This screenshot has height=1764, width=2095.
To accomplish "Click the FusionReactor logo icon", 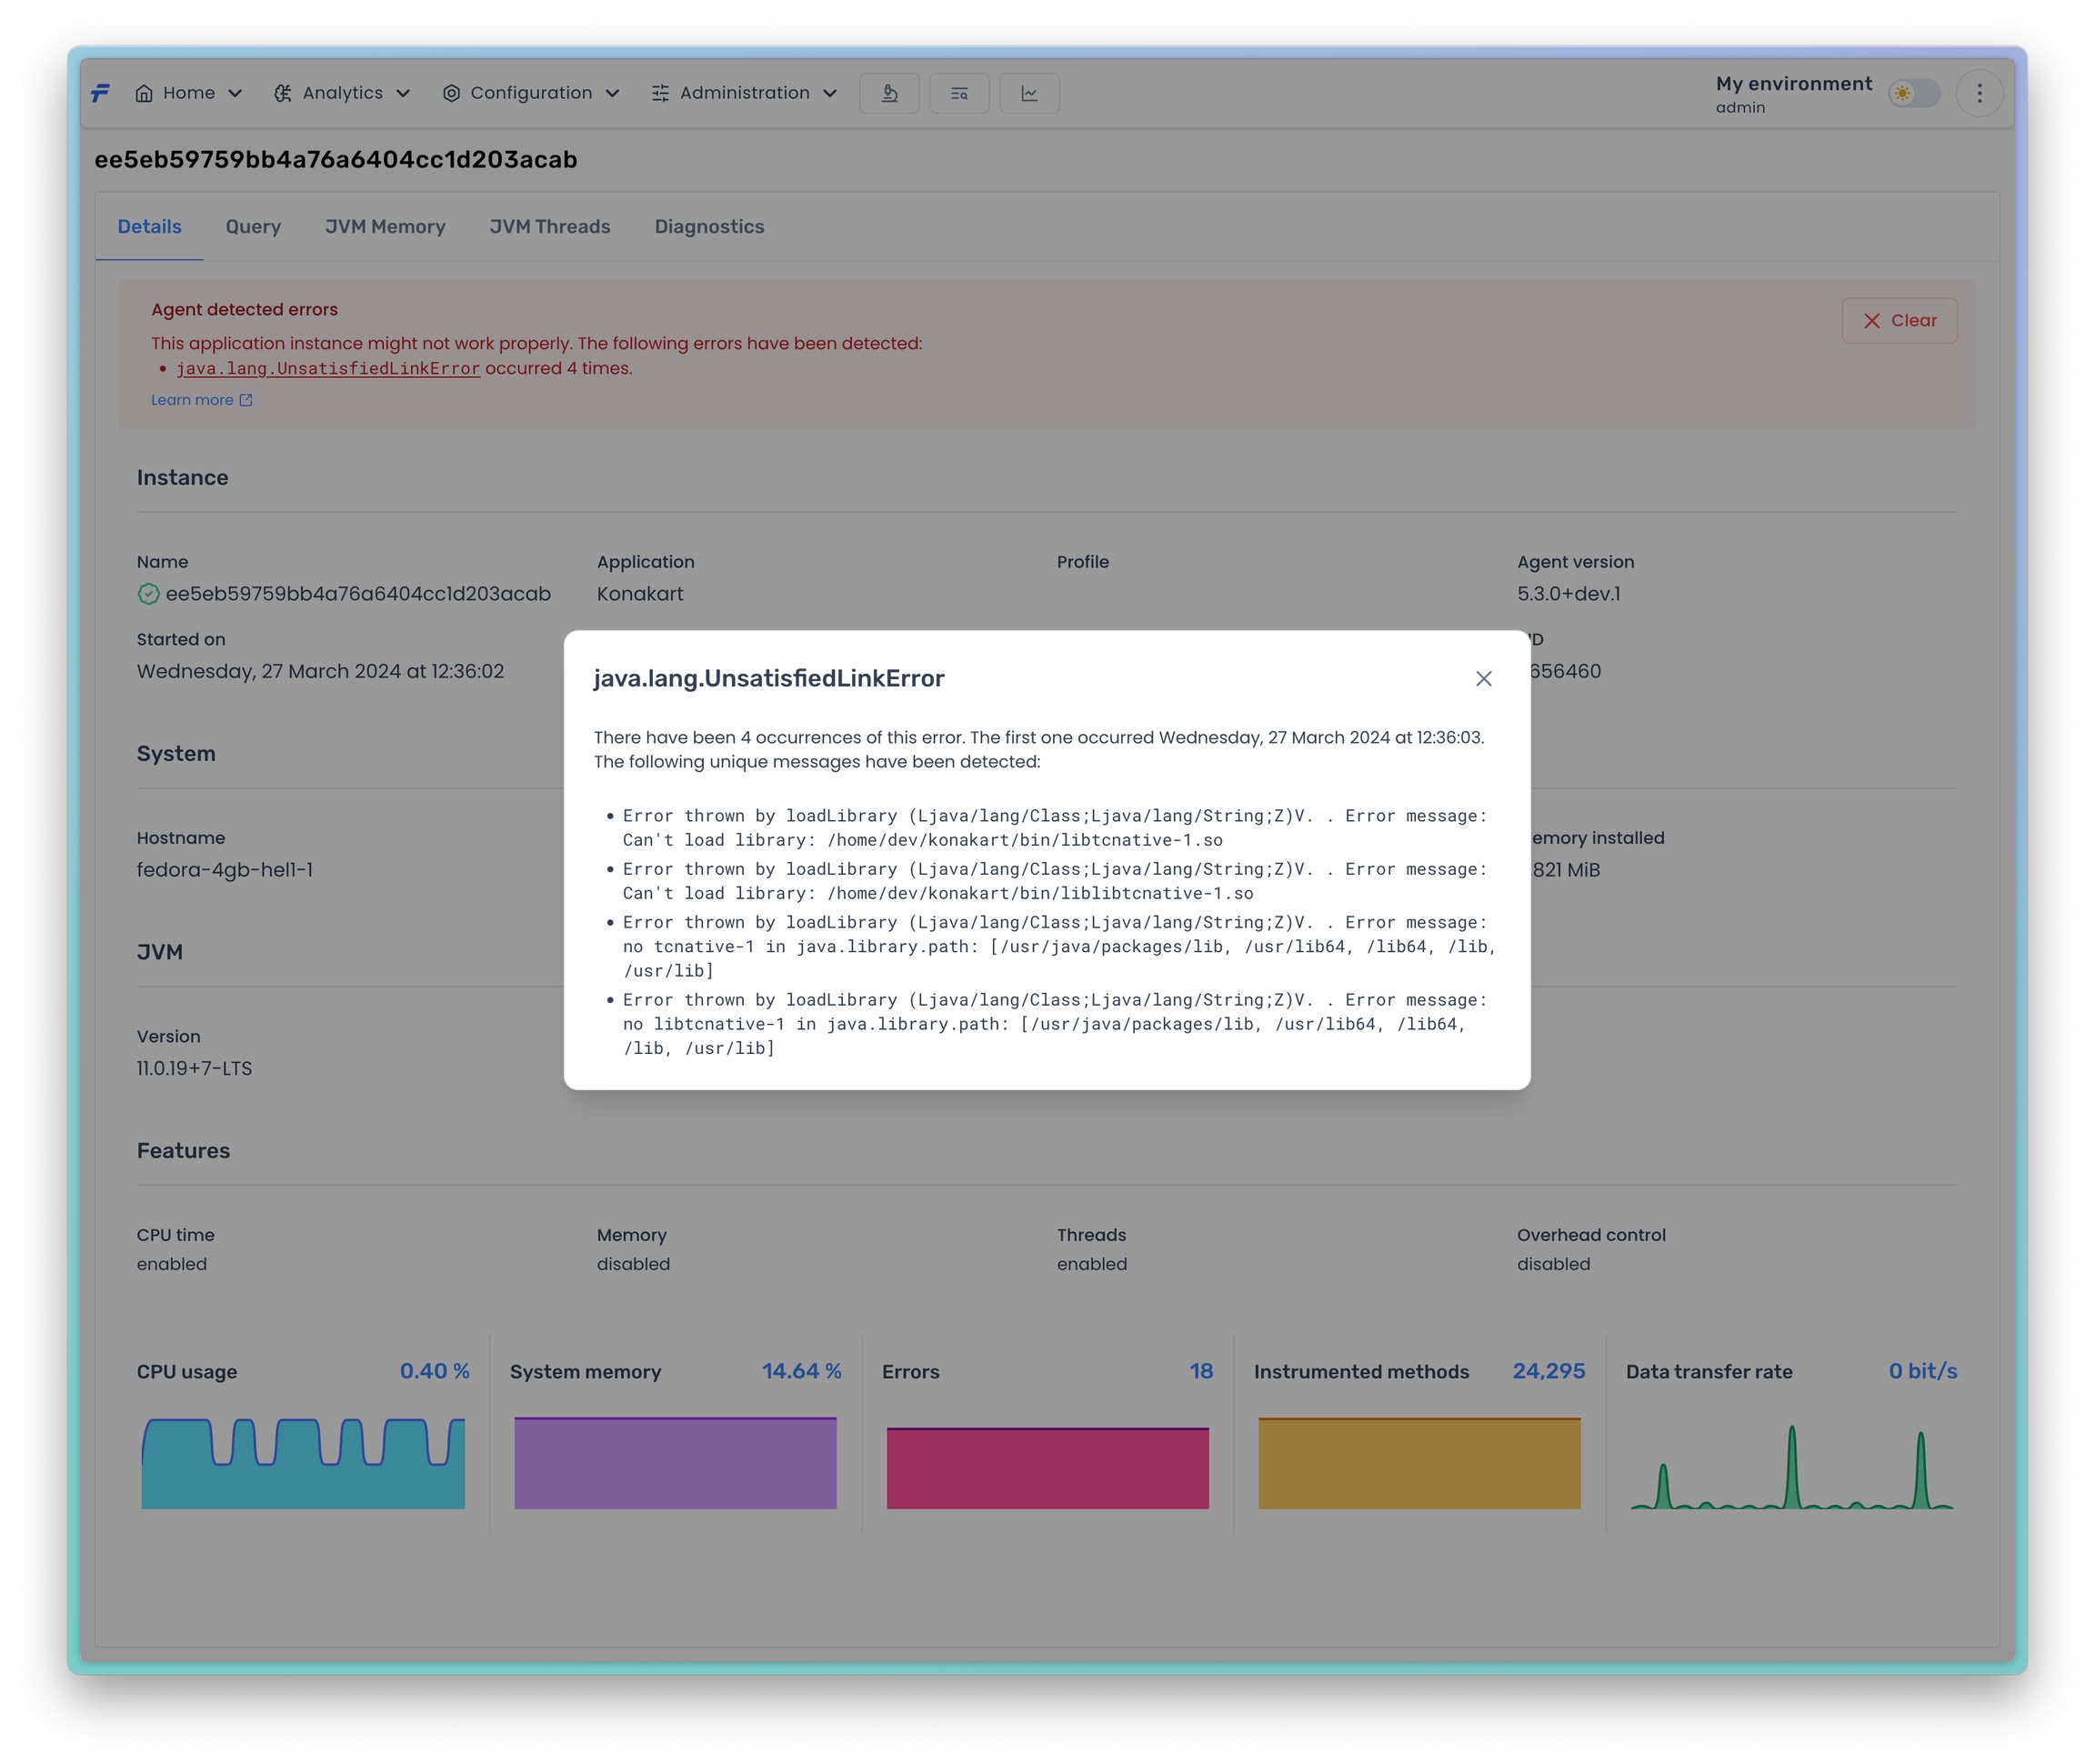I will [x=100, y=93].
